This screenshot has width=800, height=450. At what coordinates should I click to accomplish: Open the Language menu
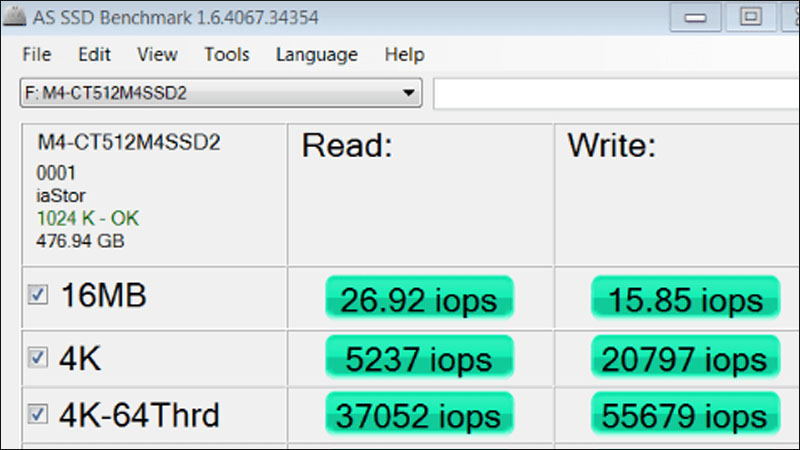[316, 55]
